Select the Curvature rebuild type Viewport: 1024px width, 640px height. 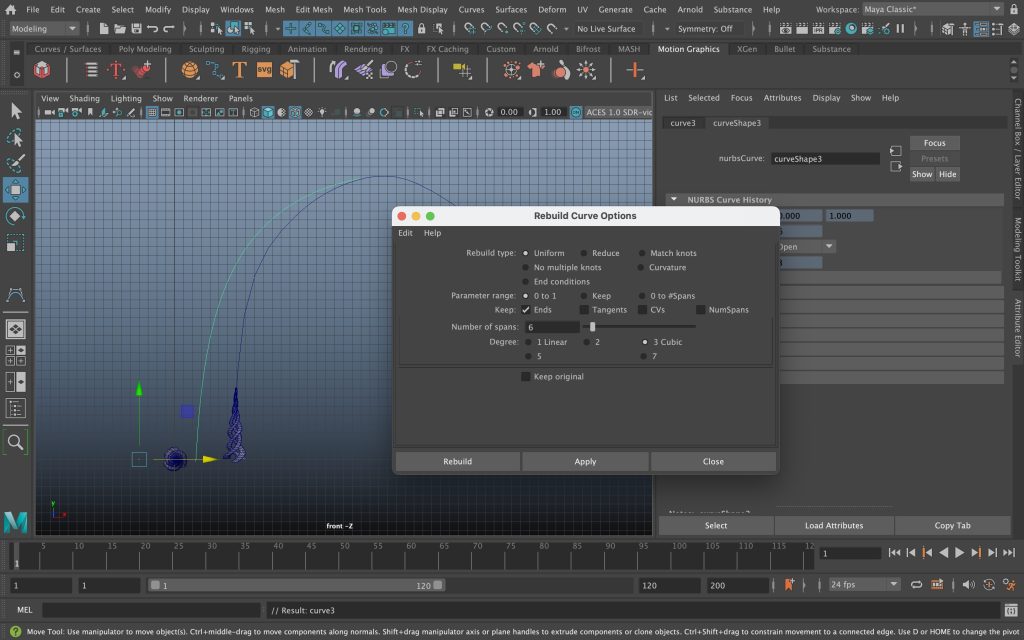pos(641,267)
